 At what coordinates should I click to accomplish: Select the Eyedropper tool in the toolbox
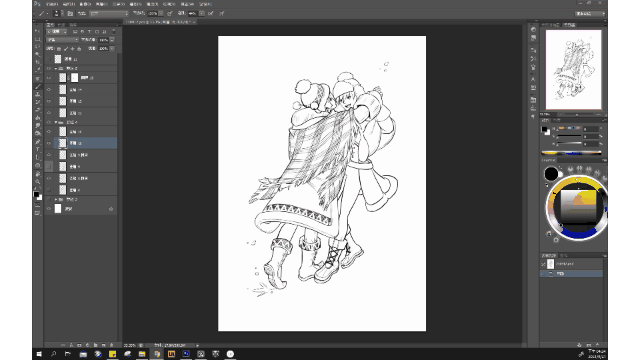38,70
